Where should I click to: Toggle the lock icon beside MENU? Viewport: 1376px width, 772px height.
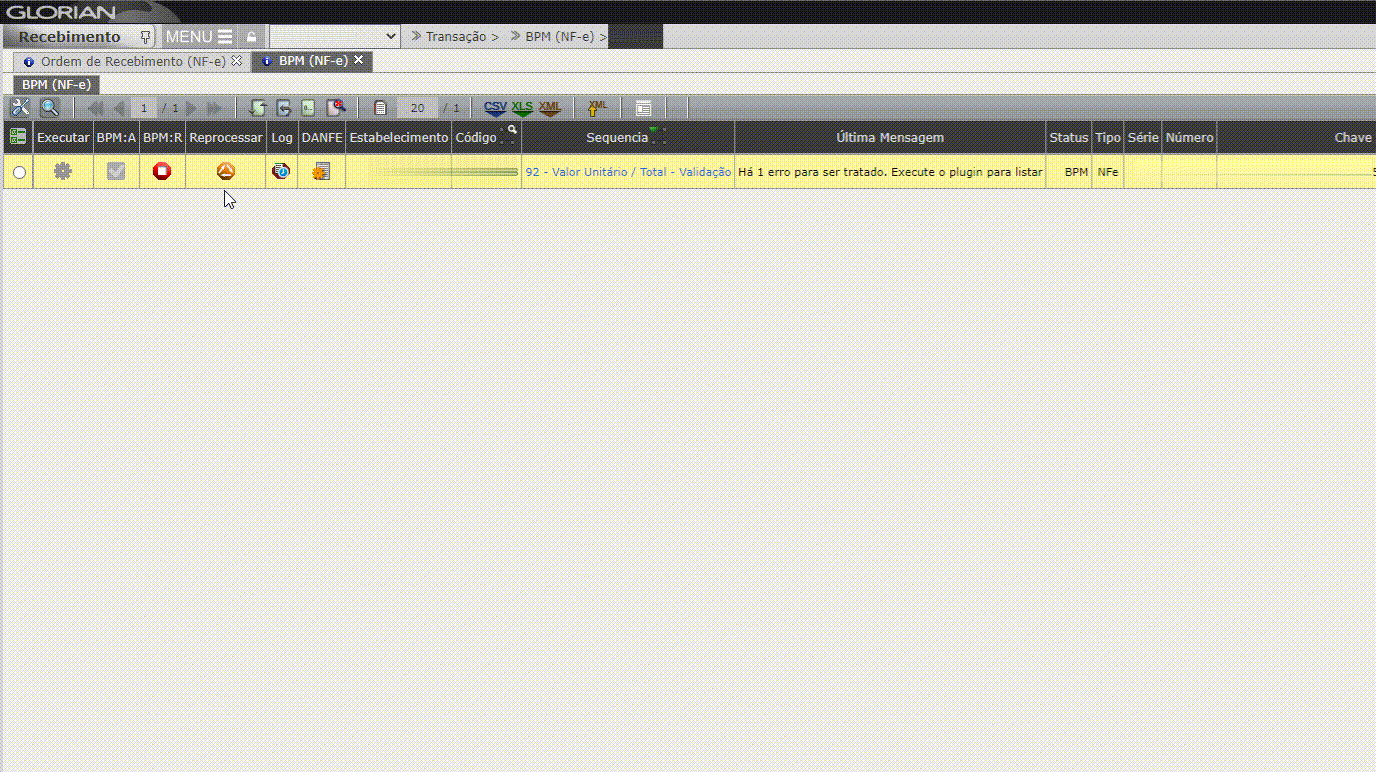[252, 37]
